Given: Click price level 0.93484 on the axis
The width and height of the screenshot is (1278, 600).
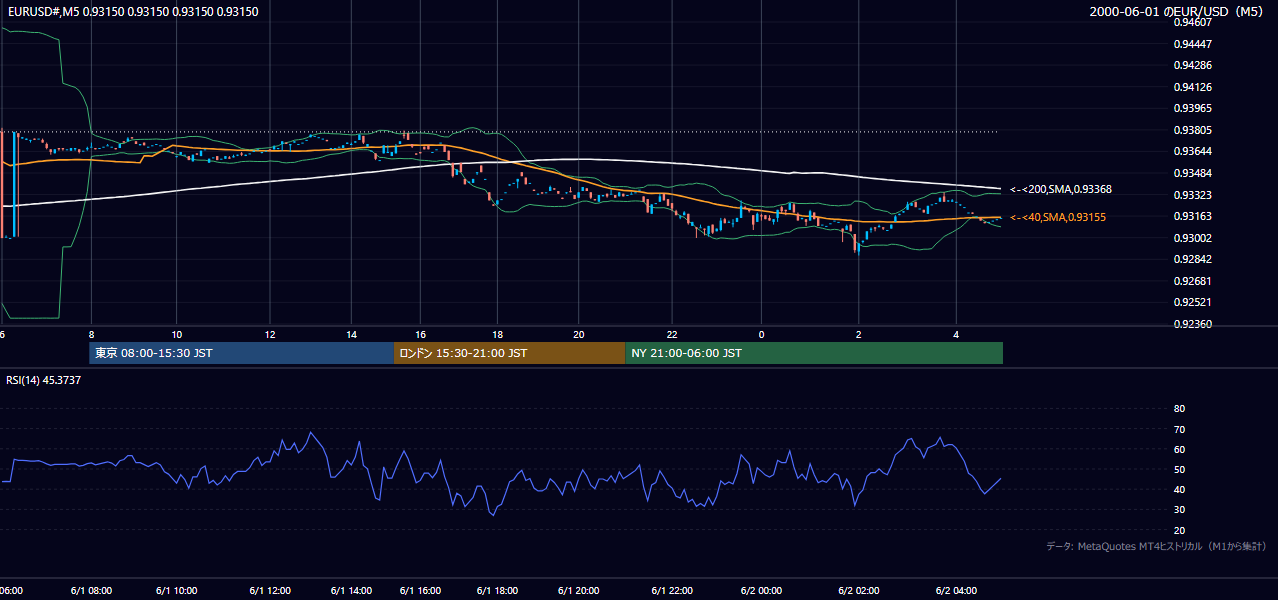Looking at the screenshot, I should pos(1192,173).
